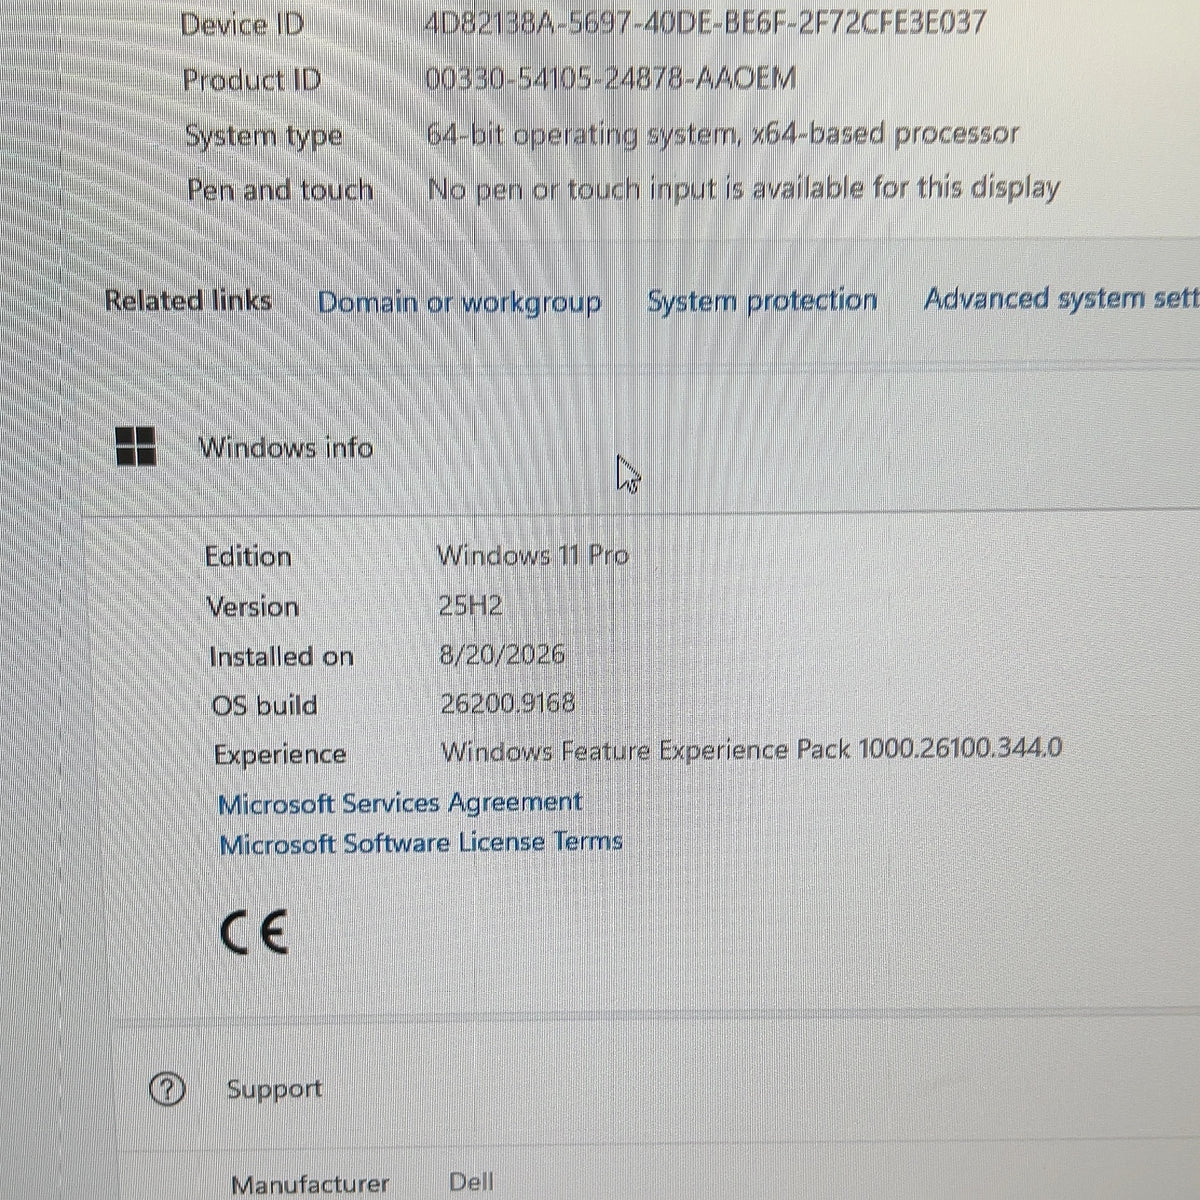Click the Manufacturer value Dell
1200x1200 pixels.
point(471,1181)
